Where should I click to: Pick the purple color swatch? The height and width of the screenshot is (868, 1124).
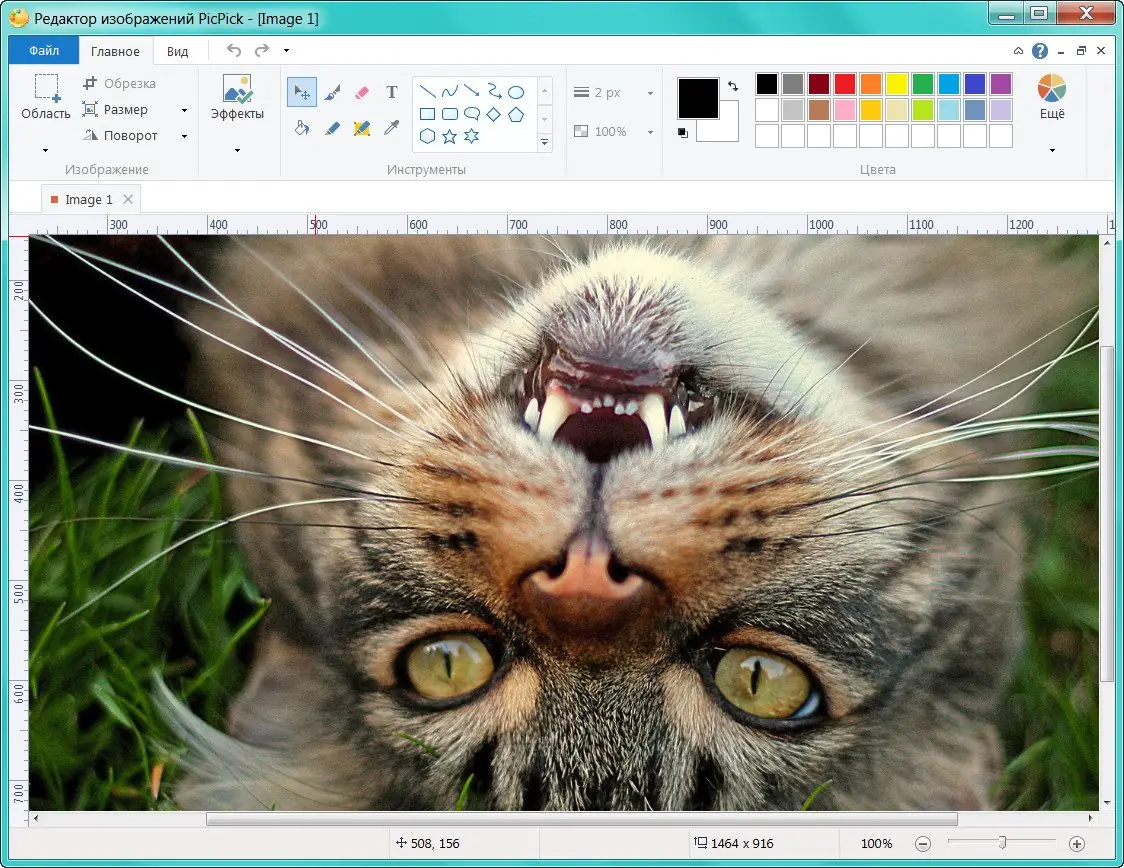[1001, 84]
